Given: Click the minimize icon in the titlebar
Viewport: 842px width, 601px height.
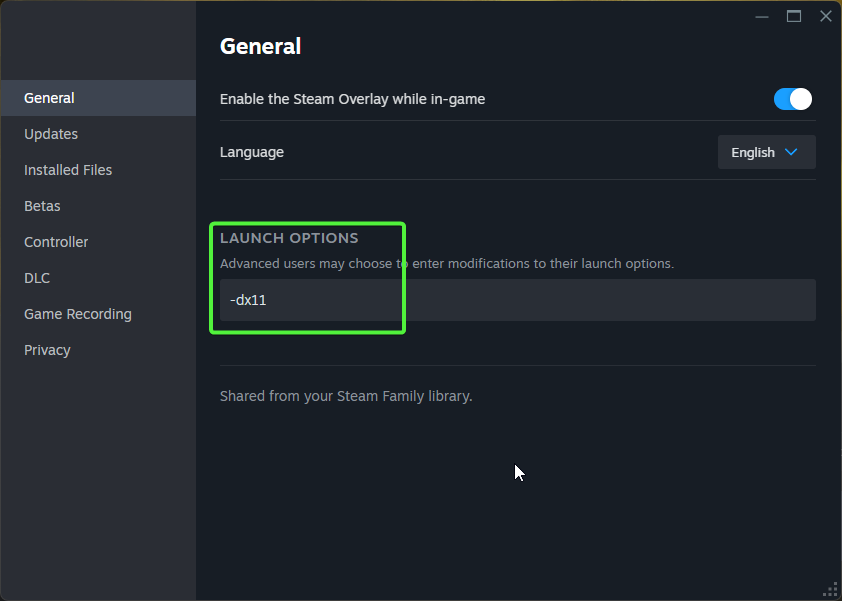Looking at the screenshot, I should click(x=761, y=16).
